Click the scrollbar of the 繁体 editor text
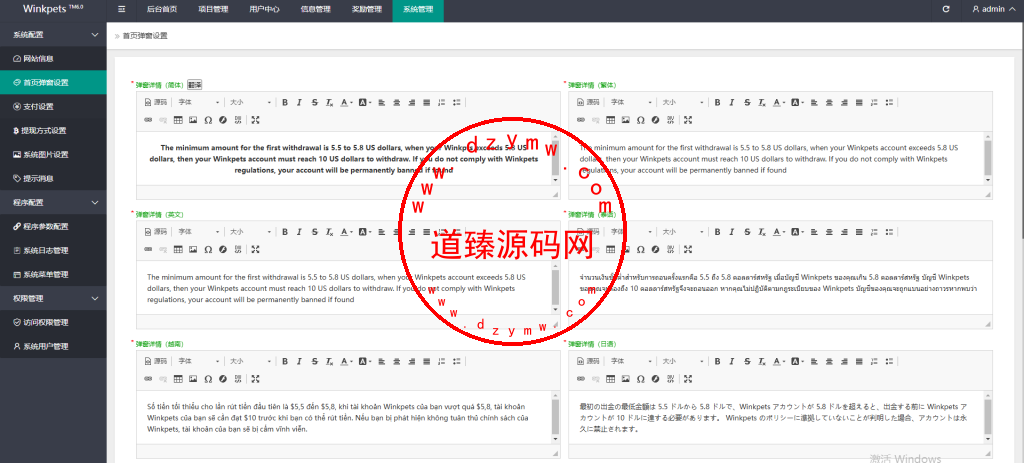Viewport: 1024px width, 463px height. coord(987,159)
